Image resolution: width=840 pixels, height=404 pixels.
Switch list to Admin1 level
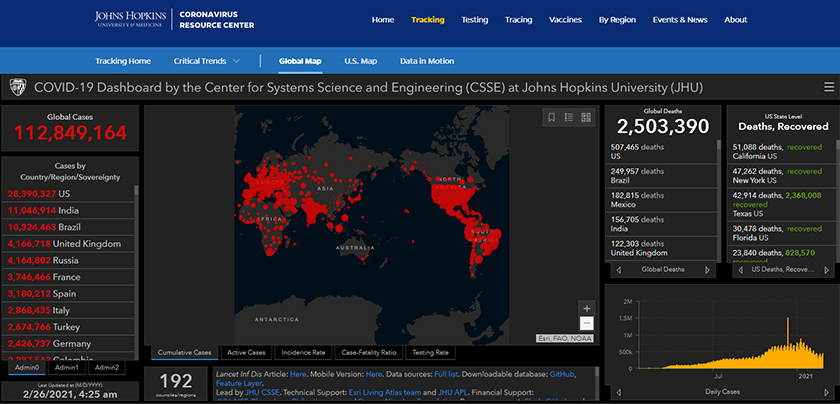pos(68,368)
